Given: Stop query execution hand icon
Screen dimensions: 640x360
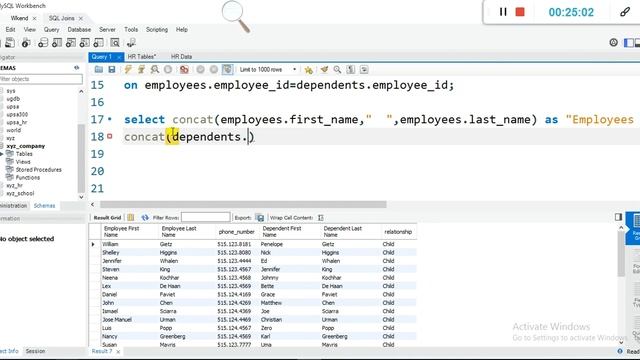Looking at the screenshot, I should [168, 69].
